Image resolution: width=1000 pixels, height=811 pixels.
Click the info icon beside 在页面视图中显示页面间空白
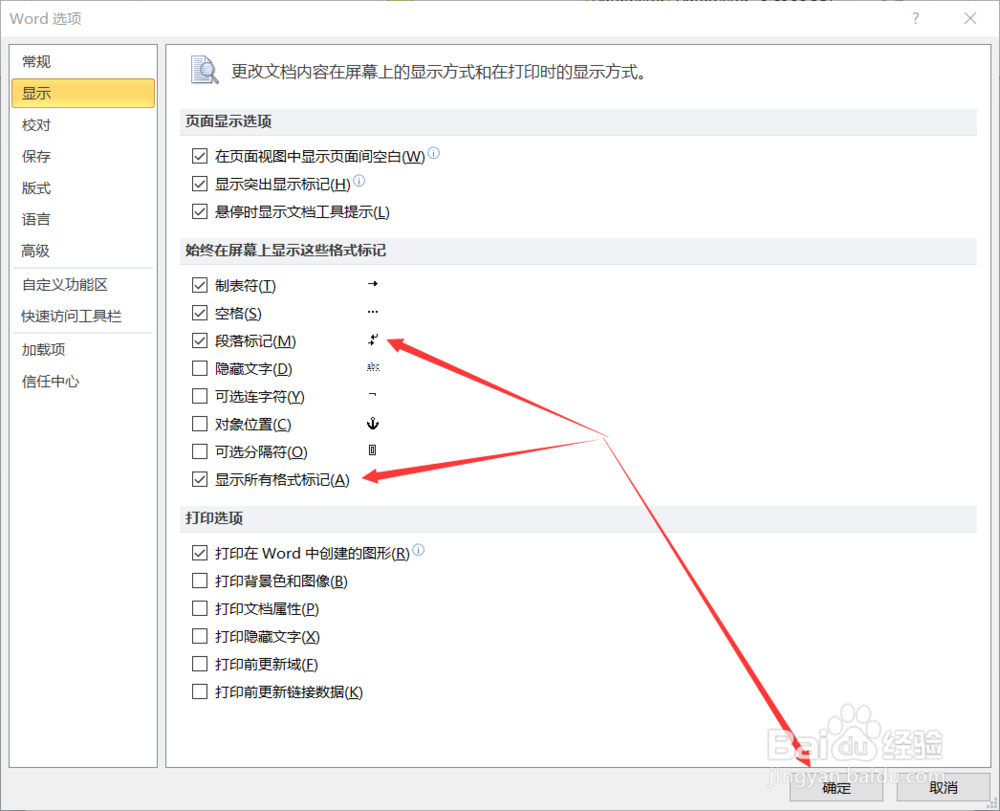435,154
